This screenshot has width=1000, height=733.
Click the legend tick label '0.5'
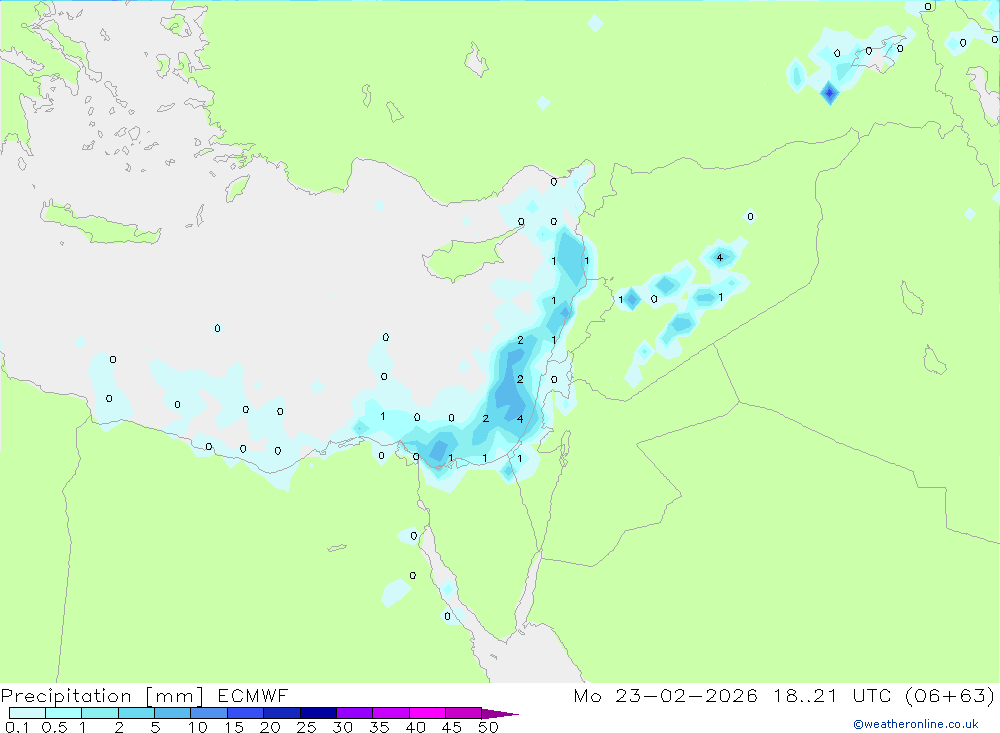pos(54,727)
